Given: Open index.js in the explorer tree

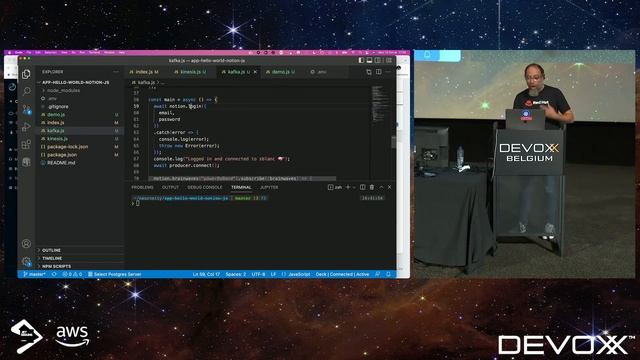Looking at the screenshot, I should [x=80, y=122].
